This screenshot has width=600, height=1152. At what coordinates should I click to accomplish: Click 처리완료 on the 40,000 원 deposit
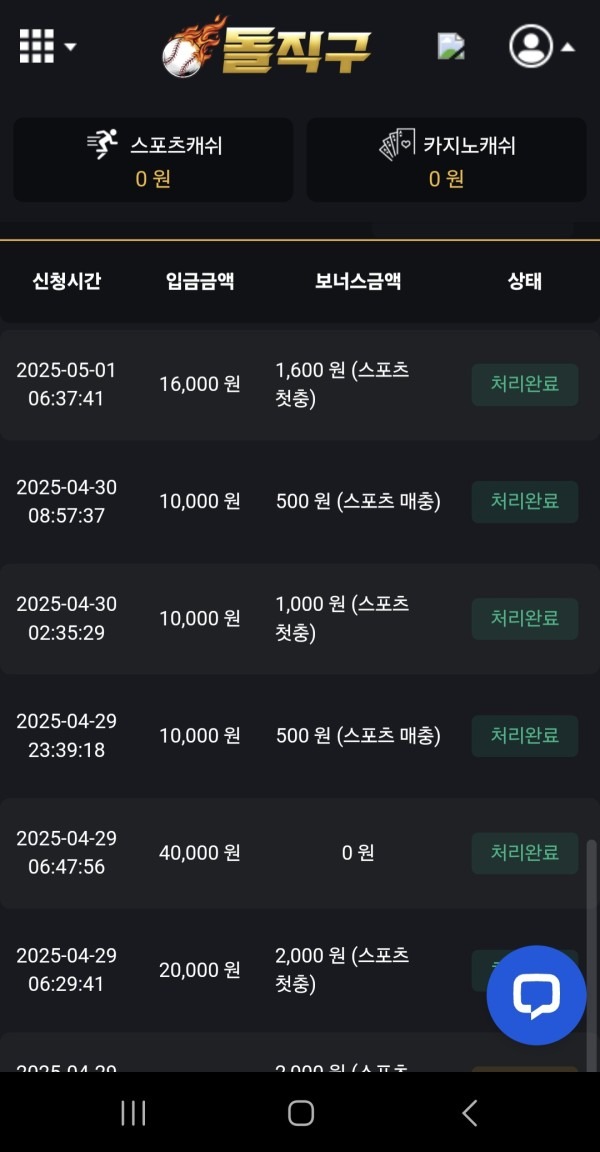point(524,852)
